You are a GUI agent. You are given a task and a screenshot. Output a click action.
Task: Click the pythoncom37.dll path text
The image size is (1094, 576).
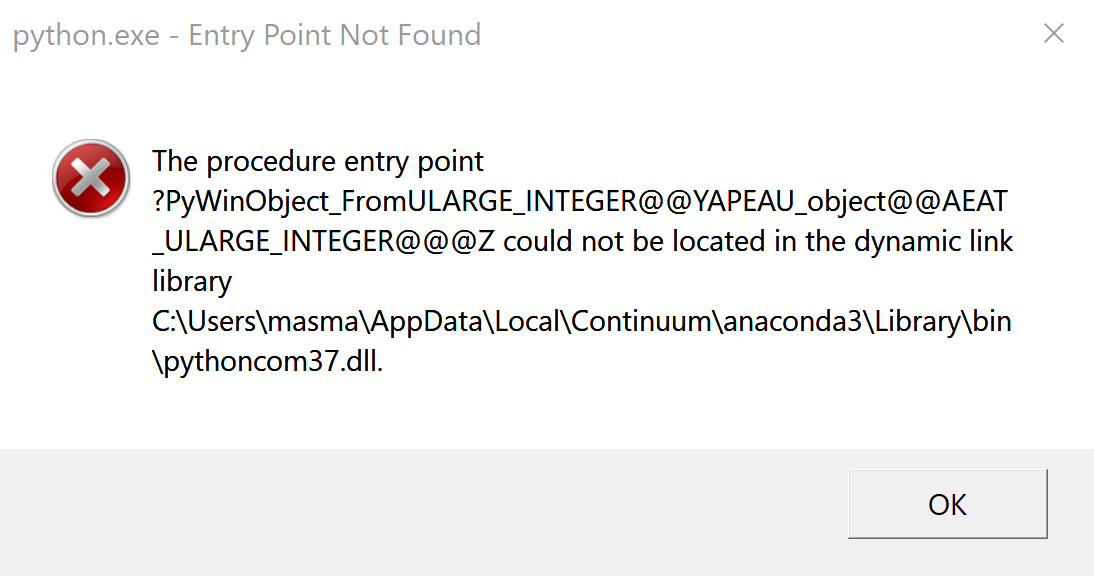point(266,361)
